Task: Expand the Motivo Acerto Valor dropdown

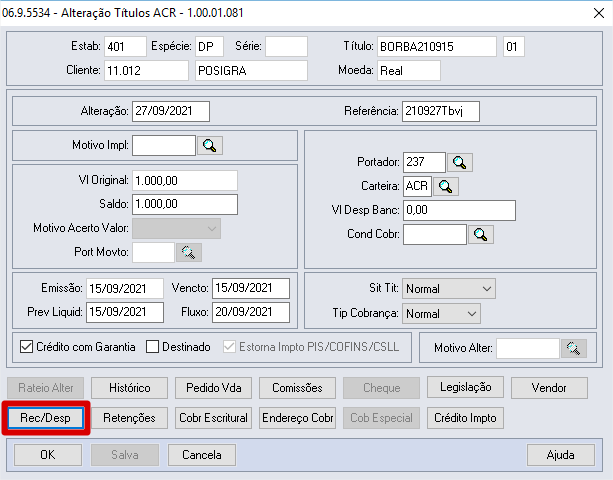Action: (x=176, y=229)
